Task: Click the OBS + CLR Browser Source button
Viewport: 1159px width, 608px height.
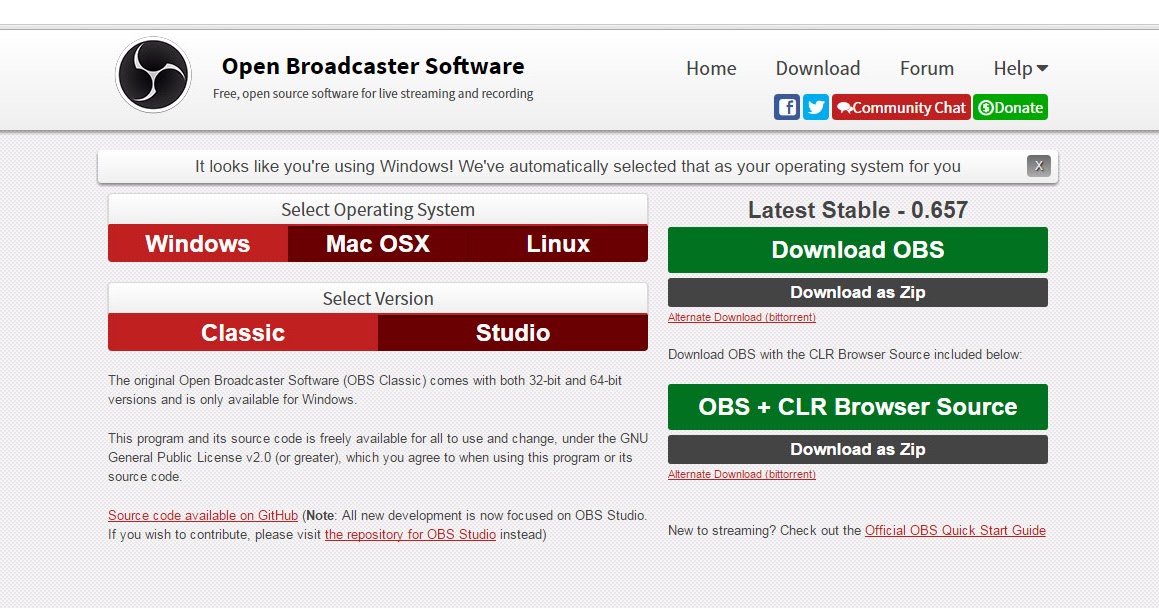Action: point(857,407)
